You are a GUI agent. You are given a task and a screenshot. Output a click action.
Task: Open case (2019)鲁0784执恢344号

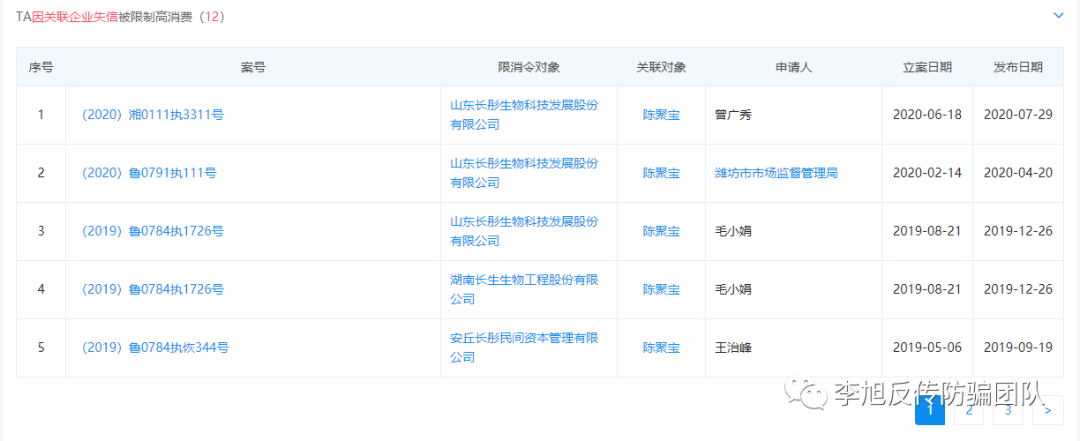(x=155, y=348)
